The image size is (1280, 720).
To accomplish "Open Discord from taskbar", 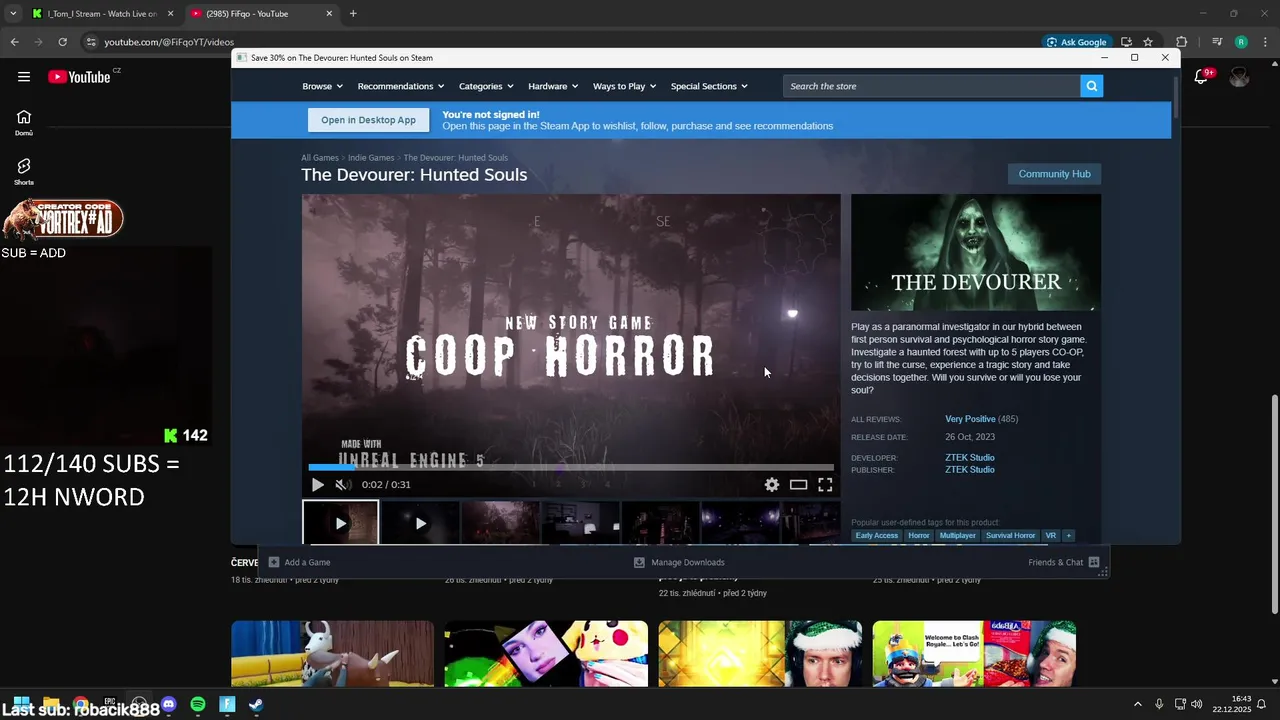I will [168, 705].
